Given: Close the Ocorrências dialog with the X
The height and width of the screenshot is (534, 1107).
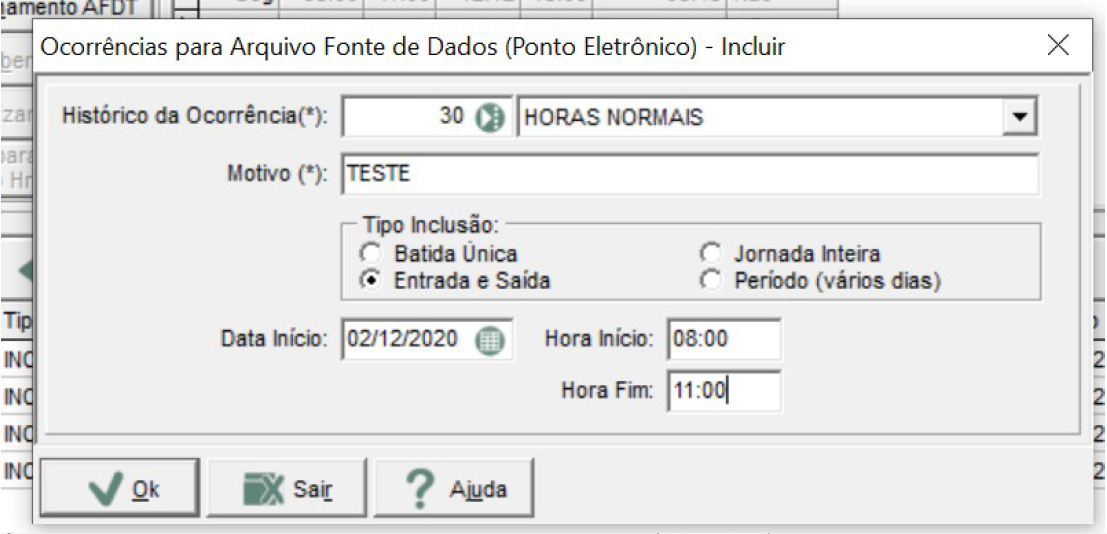Looking at the screenshot, I should point(1058,46).
